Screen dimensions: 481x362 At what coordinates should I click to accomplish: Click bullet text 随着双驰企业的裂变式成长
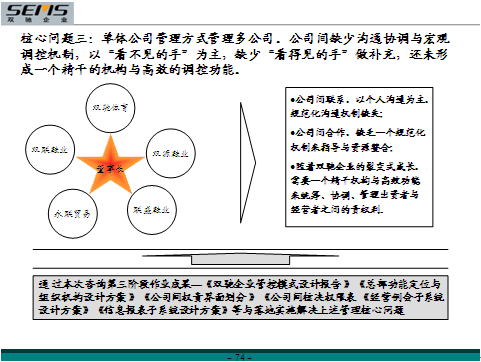(x=355, y=166)
